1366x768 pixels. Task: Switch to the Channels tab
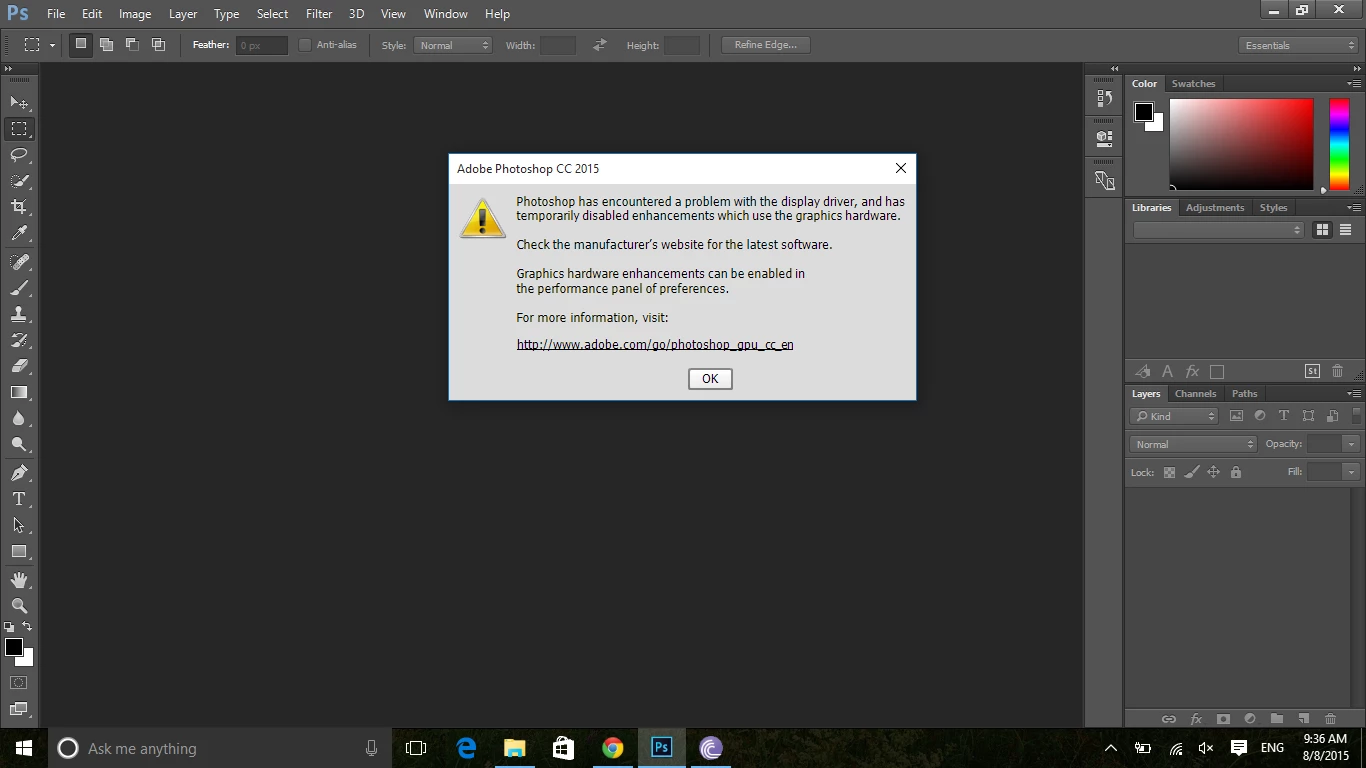tap(1195, 394)
